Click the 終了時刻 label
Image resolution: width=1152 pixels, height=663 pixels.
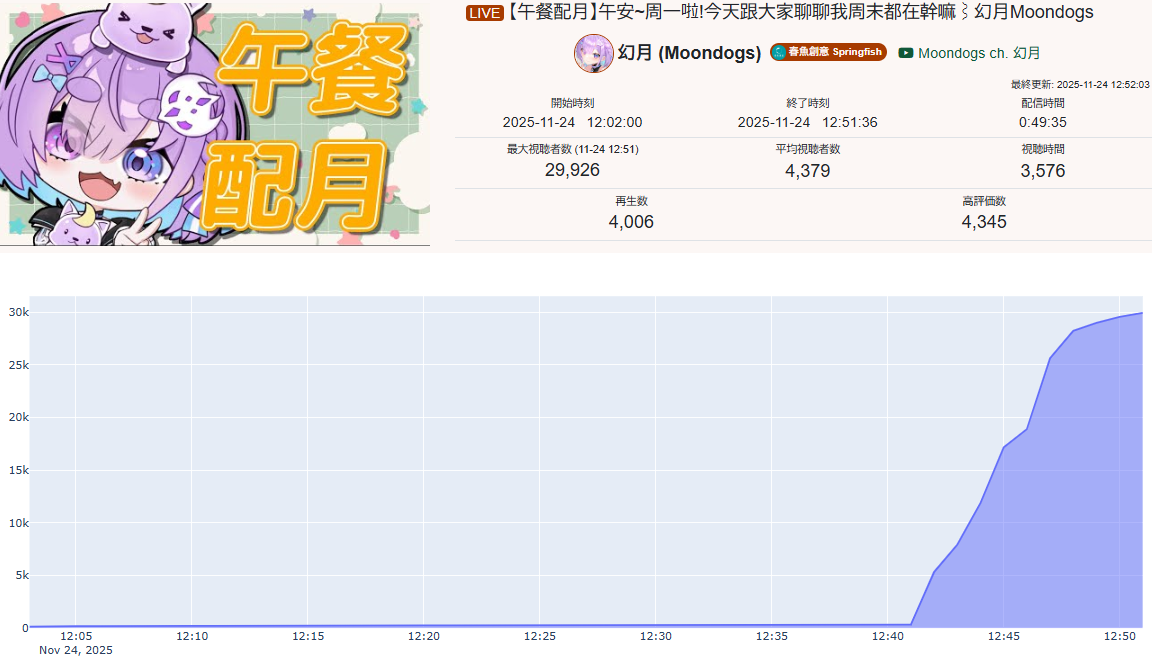807,103
